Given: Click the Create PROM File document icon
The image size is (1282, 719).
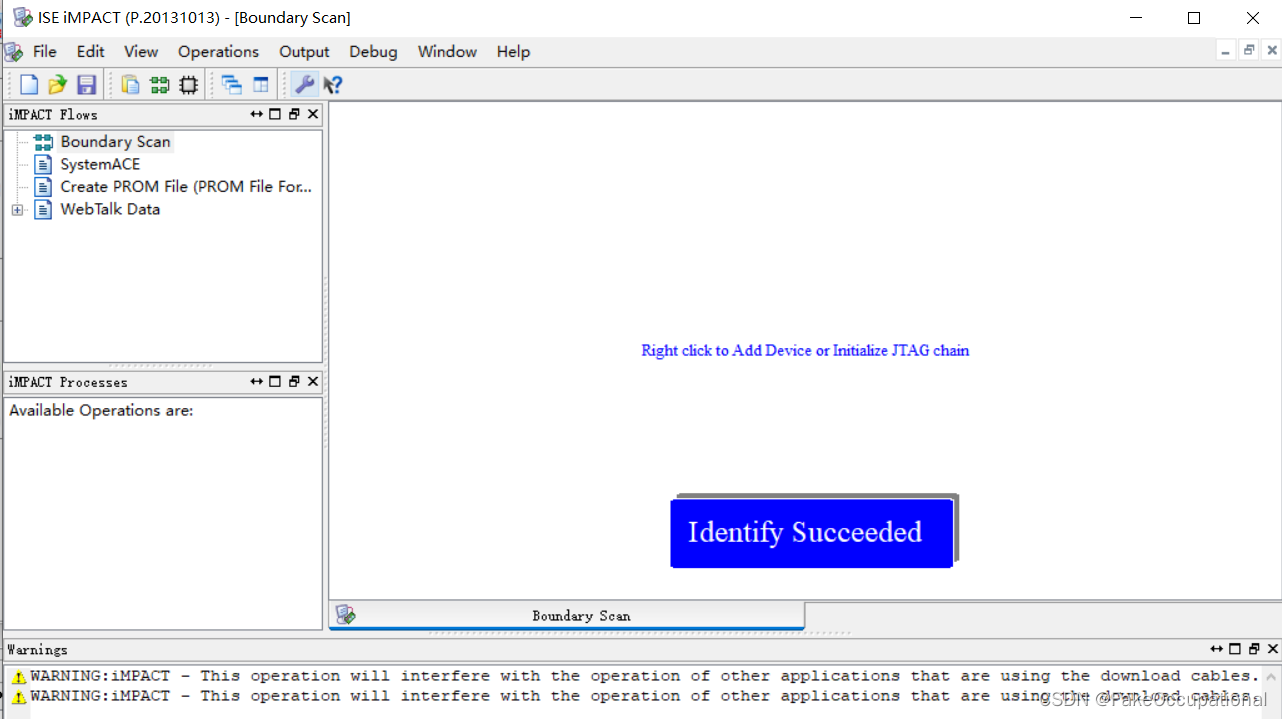Looking at the screenshot, I should click(43, 187).
